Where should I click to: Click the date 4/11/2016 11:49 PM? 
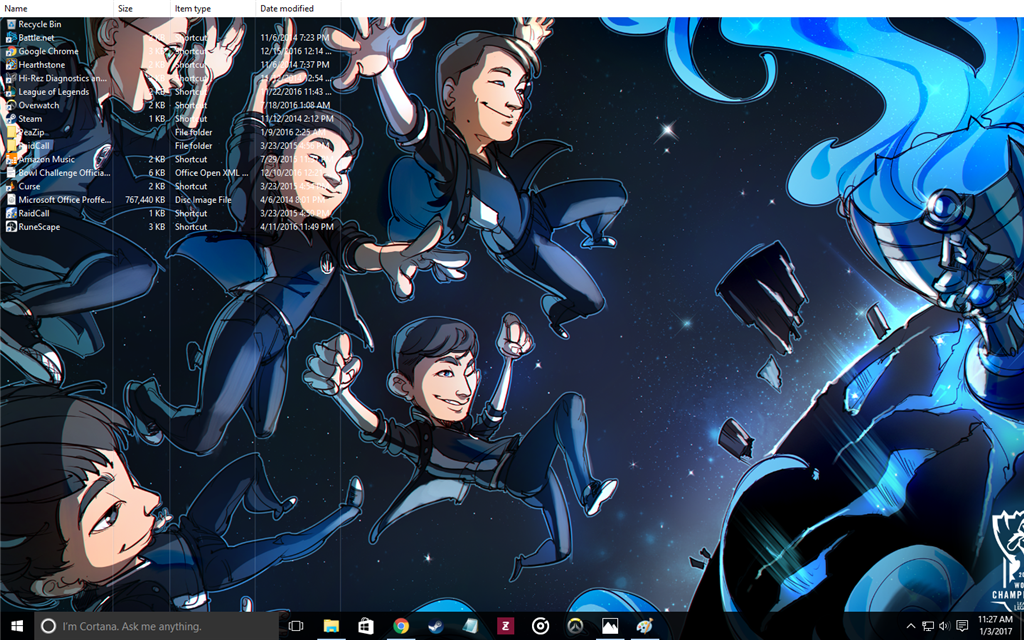click(297, 227)
